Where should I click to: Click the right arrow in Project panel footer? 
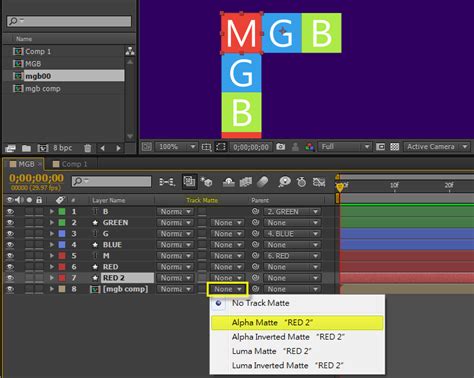(118, 148)
